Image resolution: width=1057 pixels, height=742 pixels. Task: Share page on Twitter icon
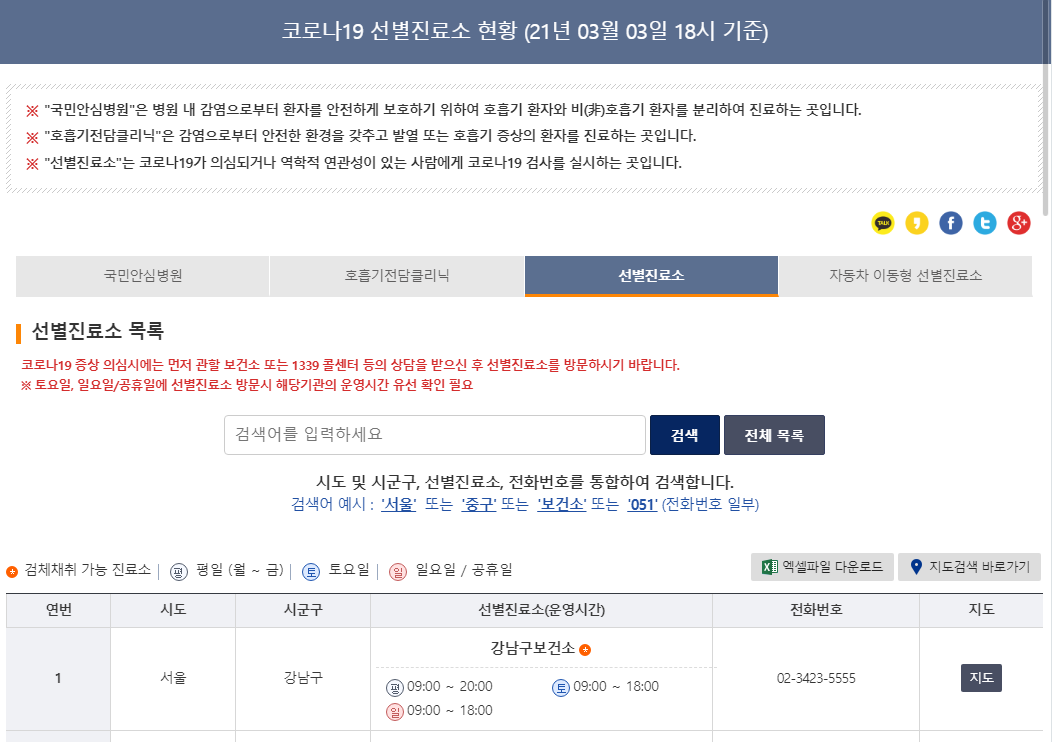(x=985, y=223)
